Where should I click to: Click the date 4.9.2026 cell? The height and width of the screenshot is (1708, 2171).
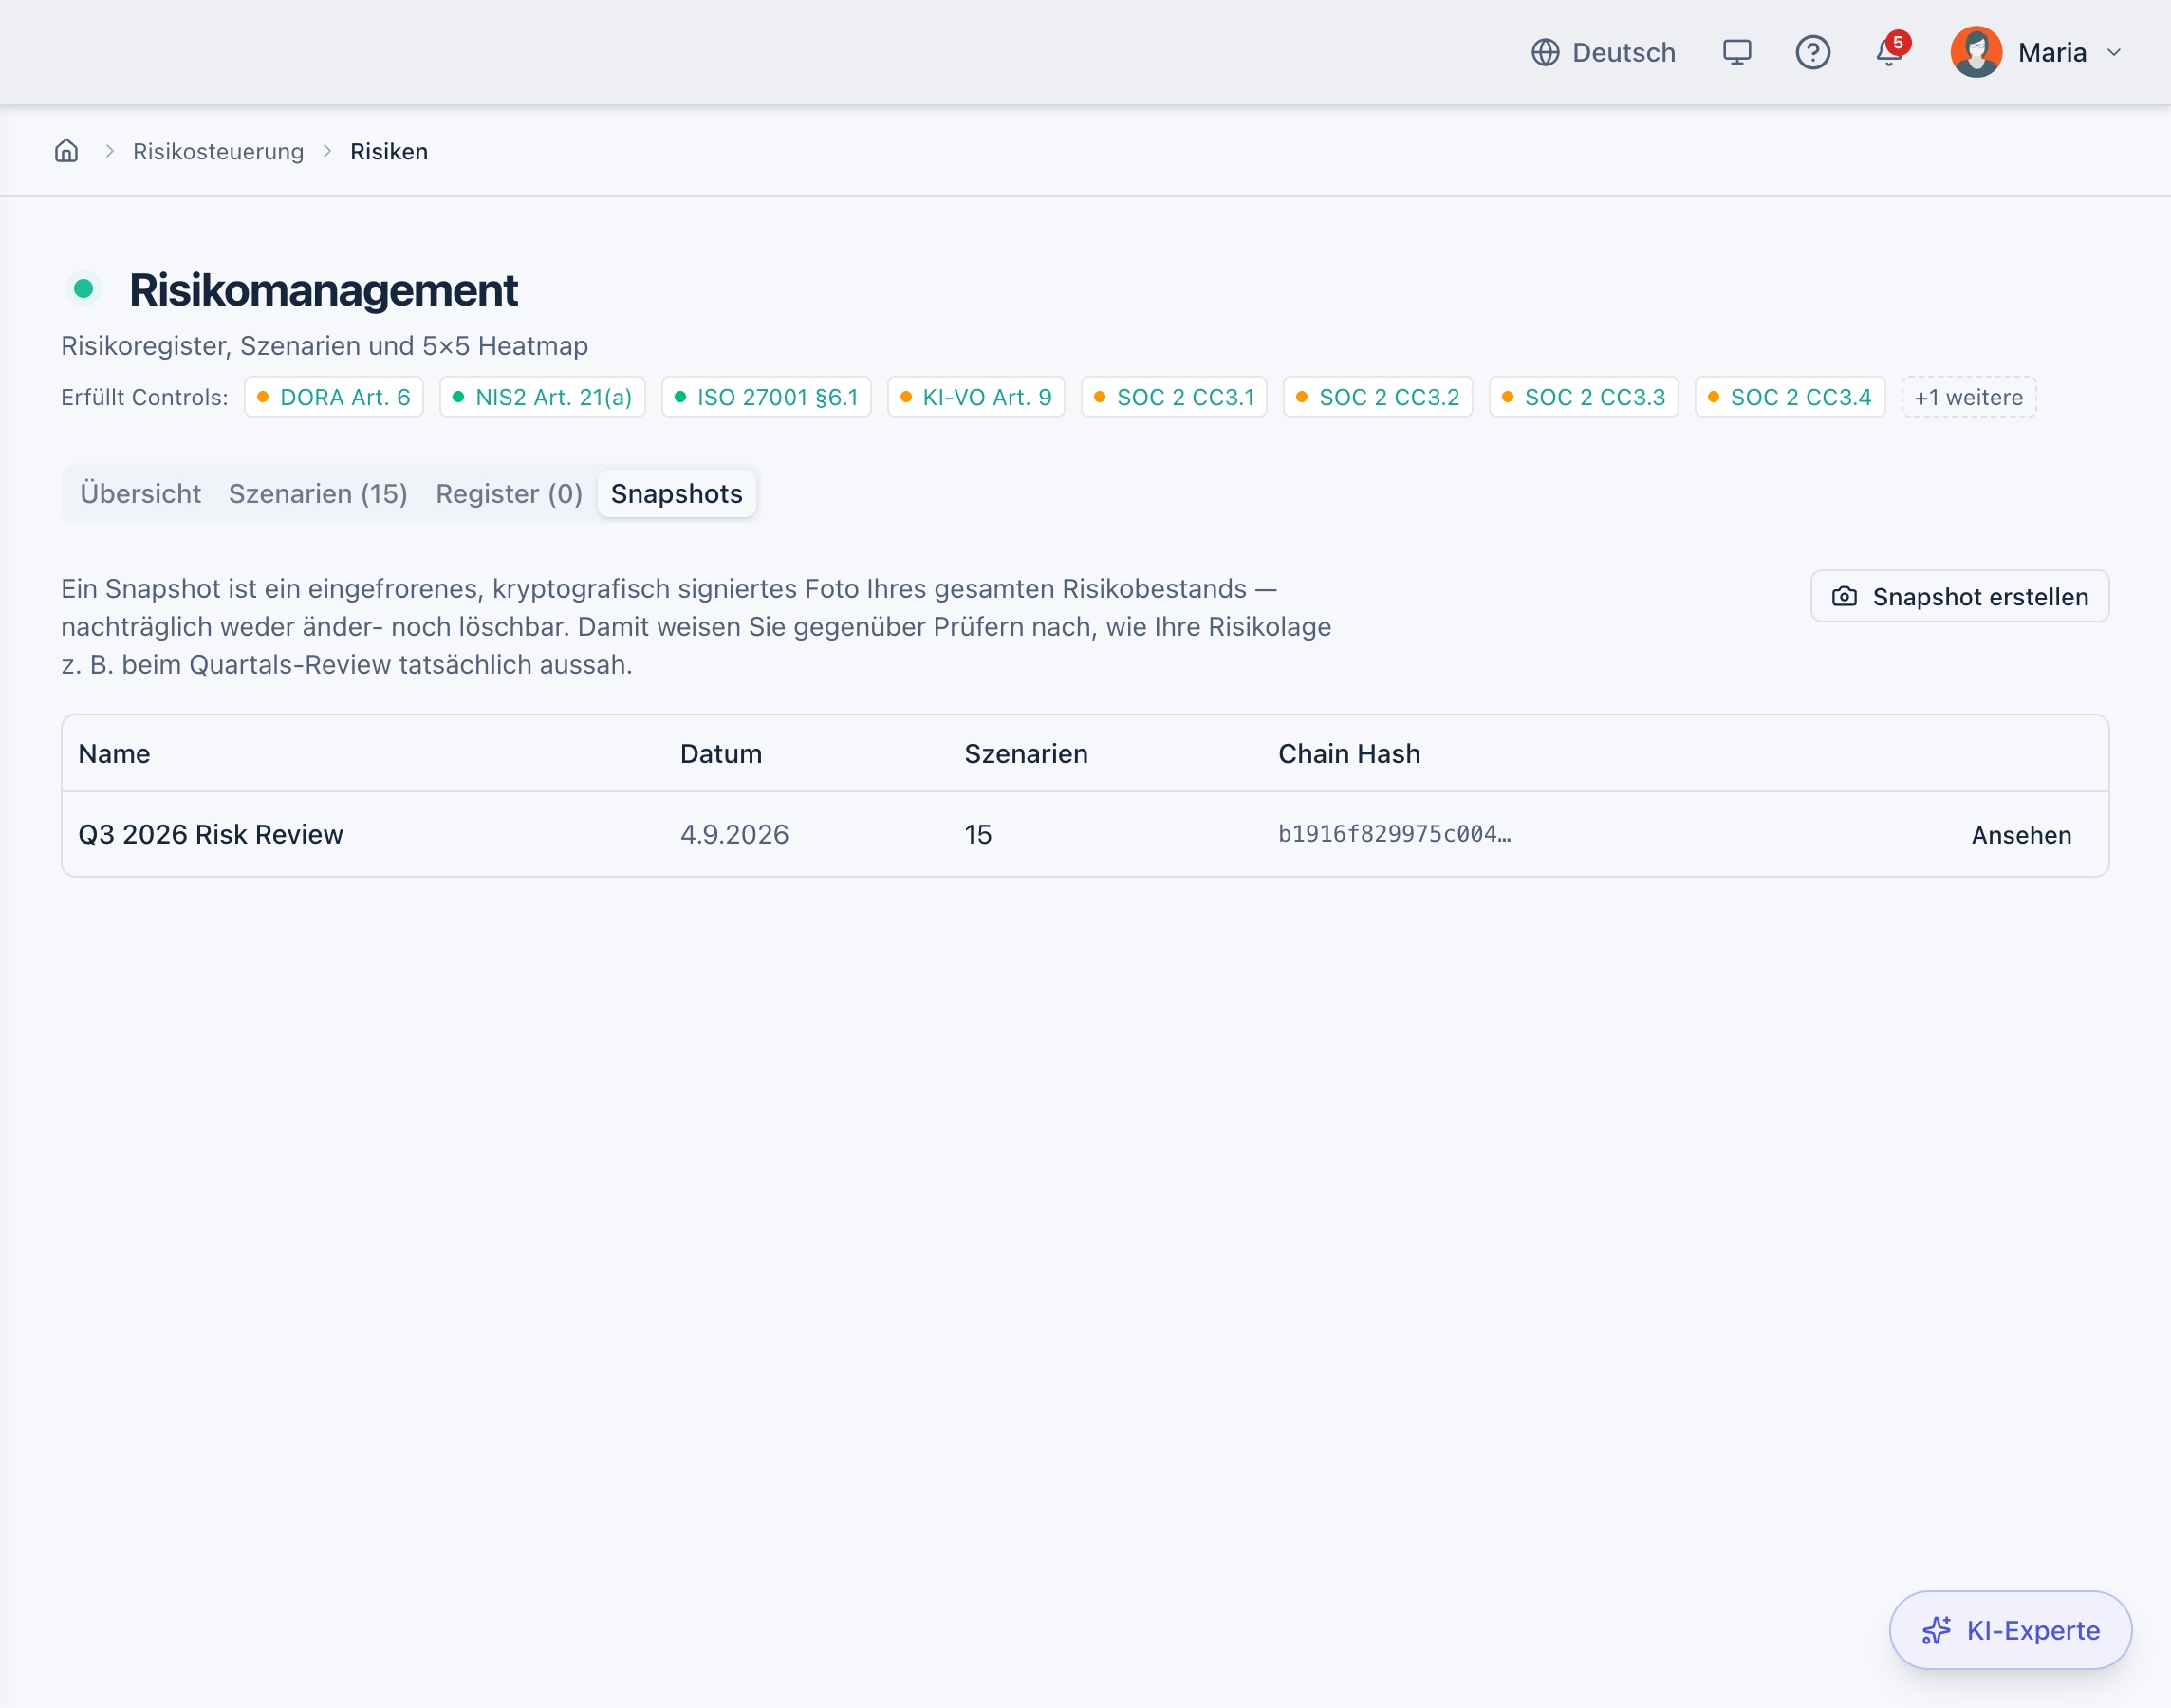[x=734, y=834]
